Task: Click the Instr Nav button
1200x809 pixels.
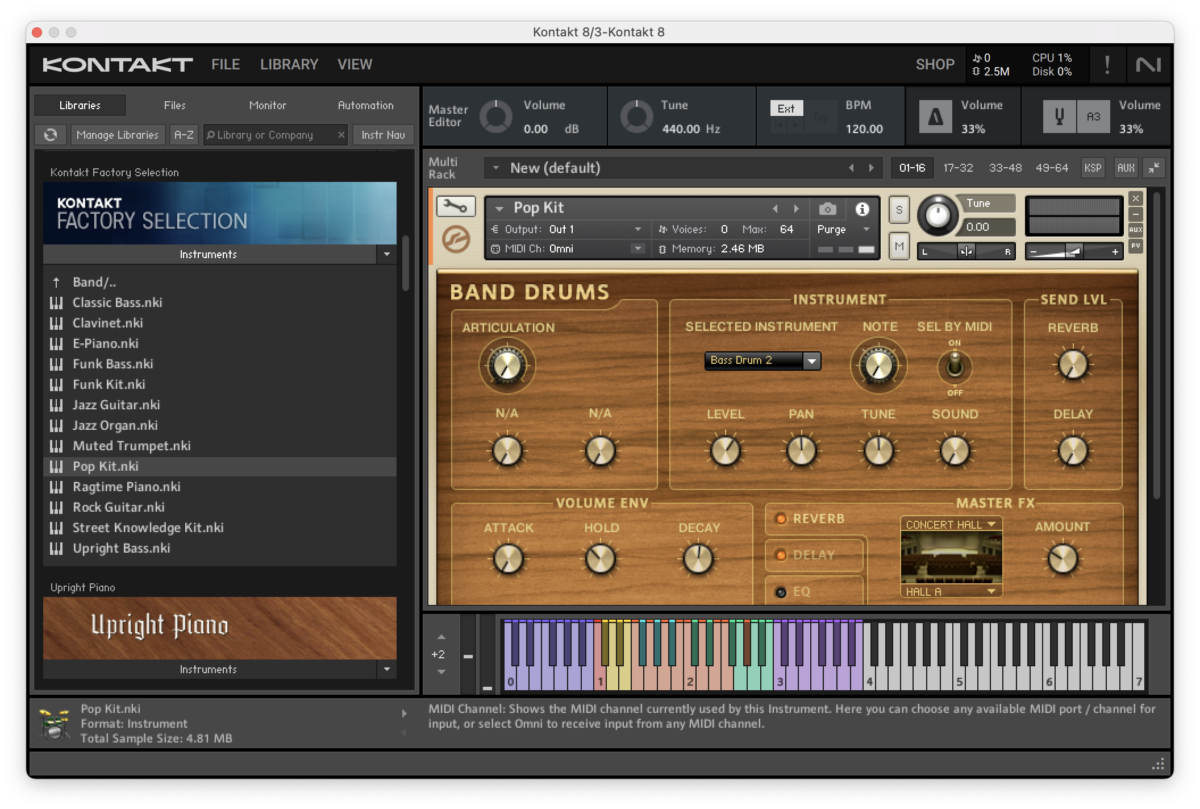Action: [x=383, y=135]
